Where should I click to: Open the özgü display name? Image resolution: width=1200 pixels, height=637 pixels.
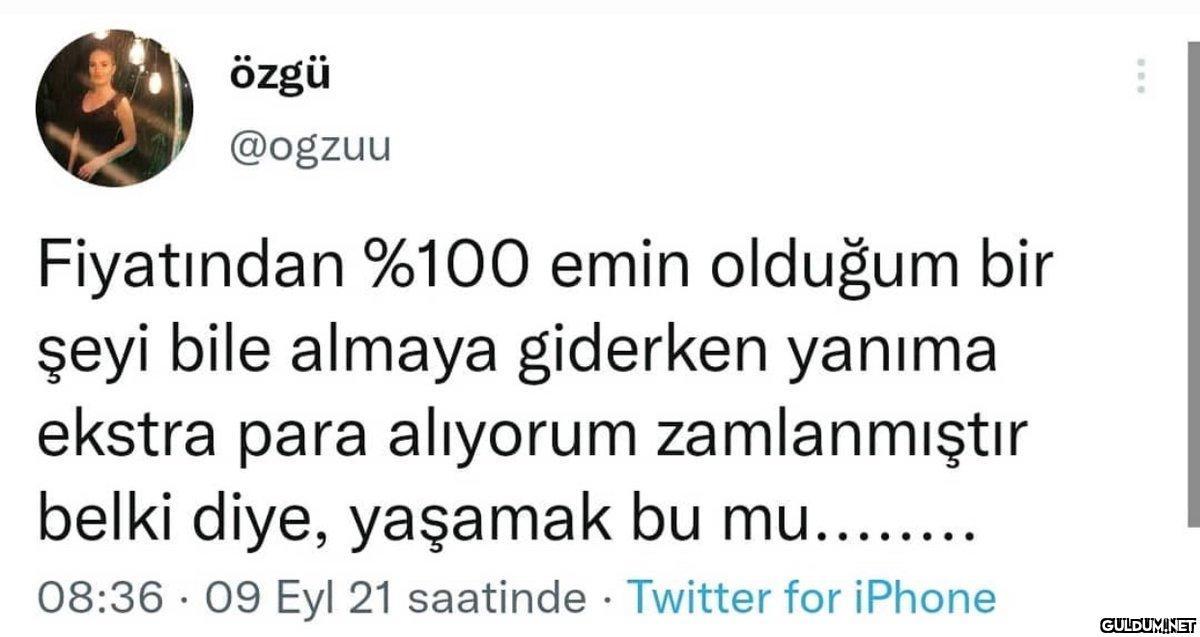click(266, 75)
